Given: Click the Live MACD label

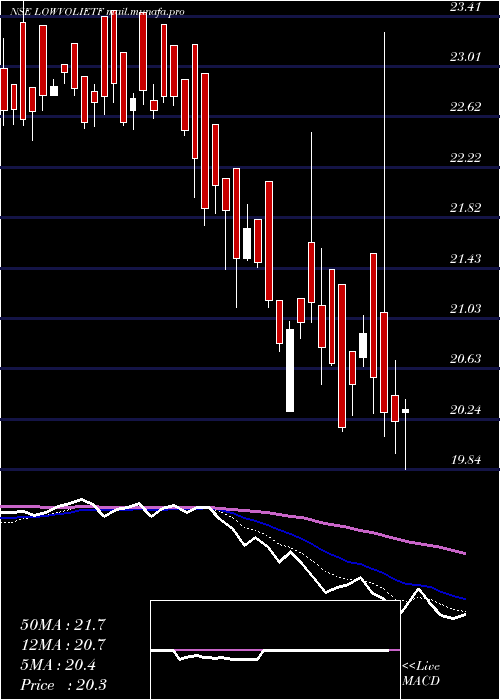Looking at the screenshot, I should 421,674.
